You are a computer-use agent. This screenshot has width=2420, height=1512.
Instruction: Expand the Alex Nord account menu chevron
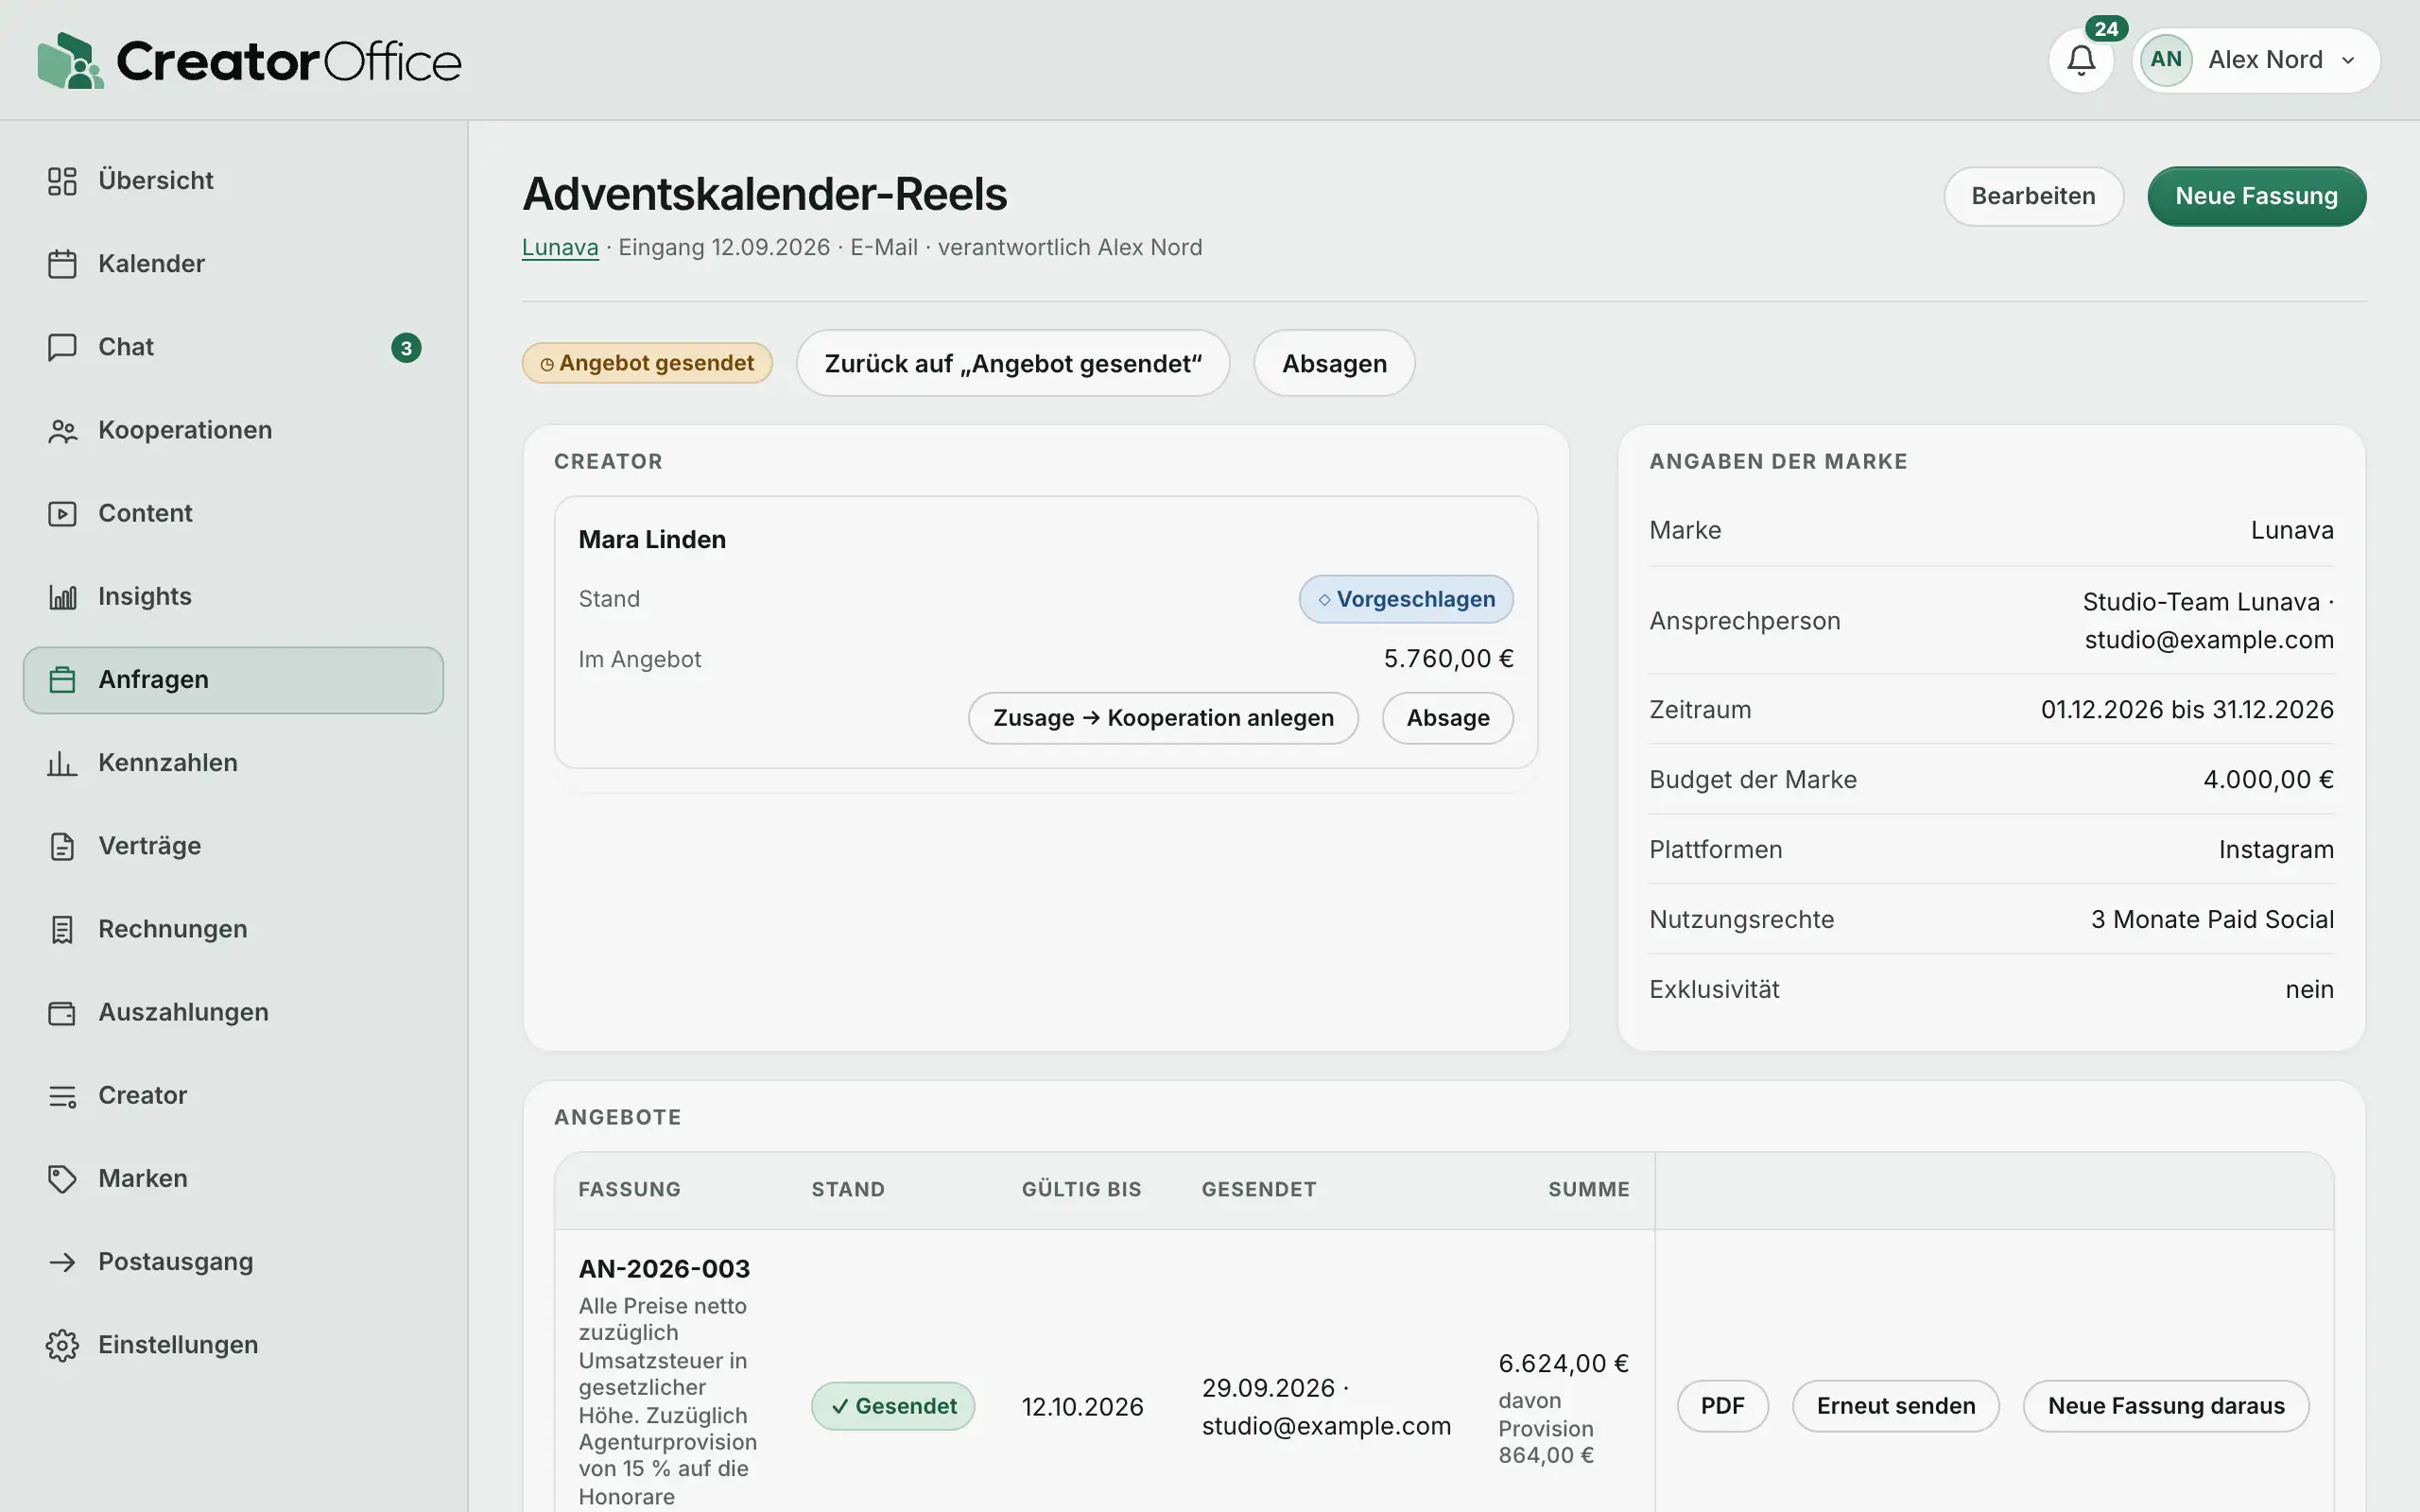(x=2348, y=61)
